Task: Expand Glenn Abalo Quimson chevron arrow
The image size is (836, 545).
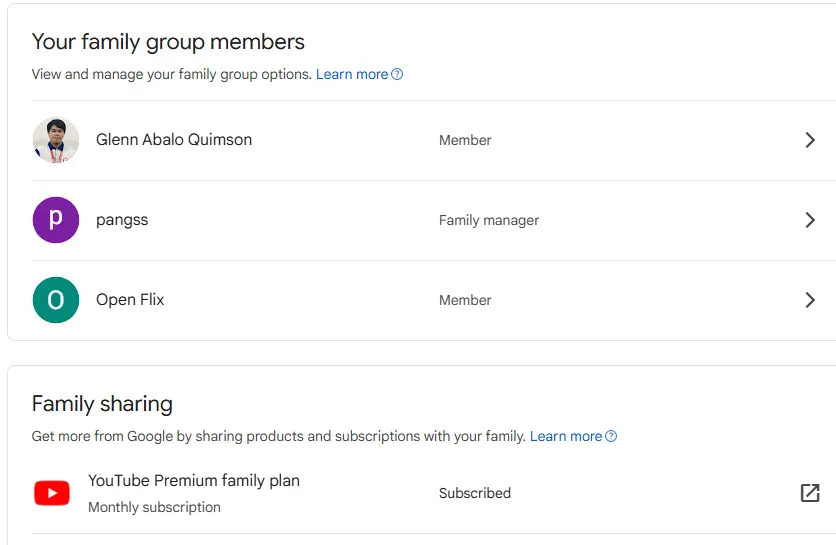Action: [x=810, y=140]
